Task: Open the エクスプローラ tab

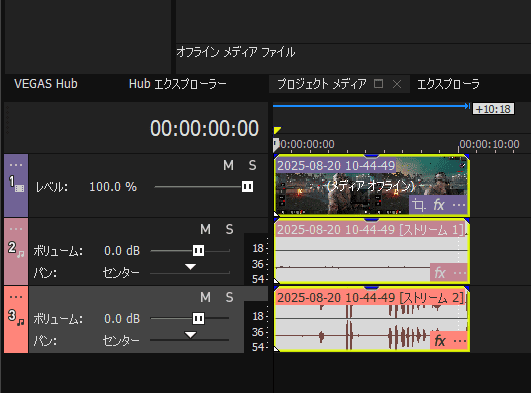Action: (448, 84)
